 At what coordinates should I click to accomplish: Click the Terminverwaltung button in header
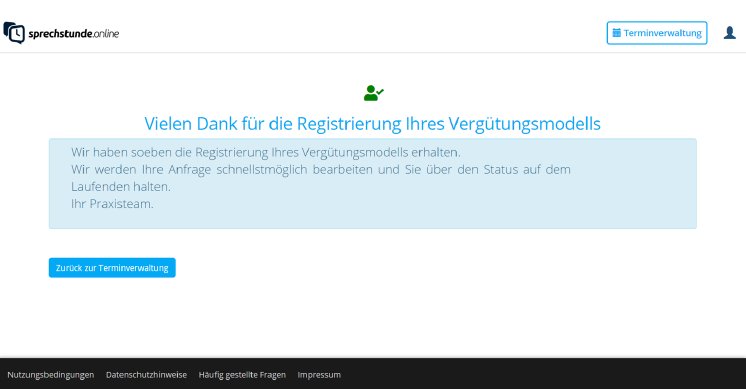tap(657, 33)
